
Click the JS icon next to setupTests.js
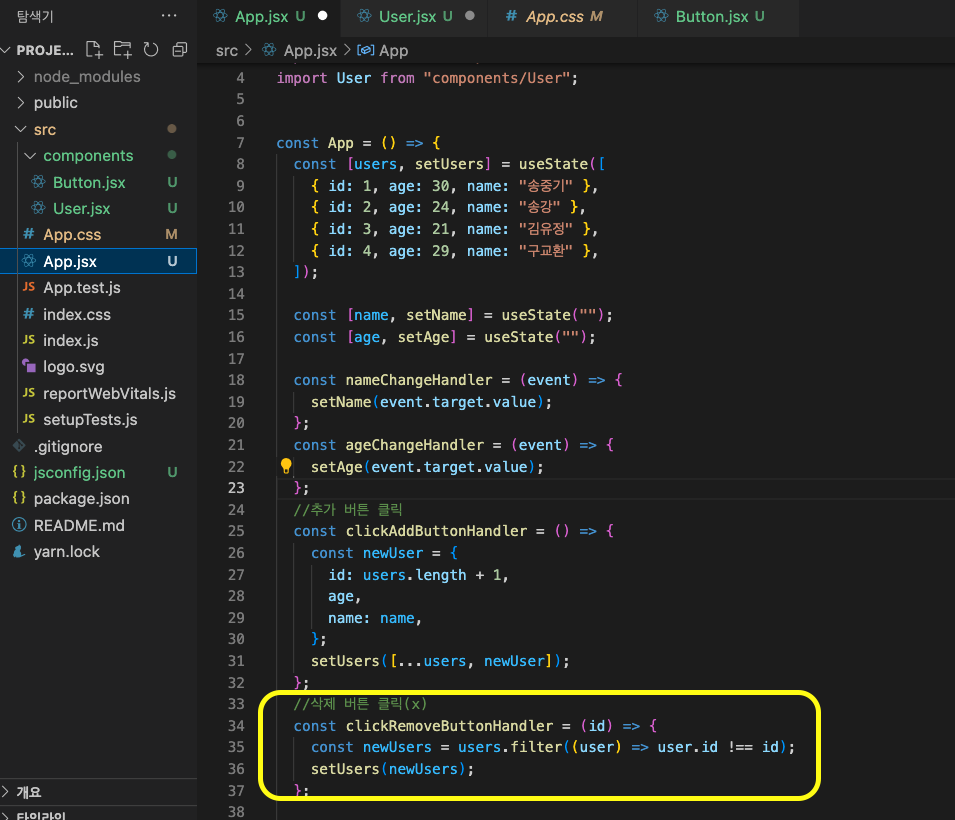click(29, 419)
